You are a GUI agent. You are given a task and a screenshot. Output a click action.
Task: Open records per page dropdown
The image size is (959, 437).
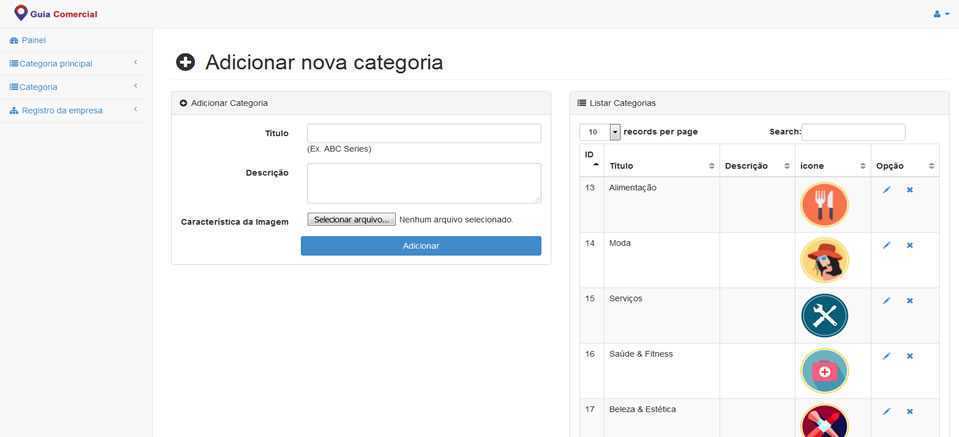click(614, 132)
